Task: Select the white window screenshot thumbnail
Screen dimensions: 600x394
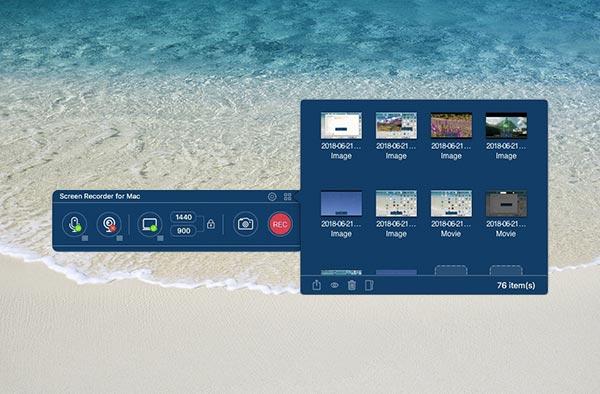Action: [341, 125]
